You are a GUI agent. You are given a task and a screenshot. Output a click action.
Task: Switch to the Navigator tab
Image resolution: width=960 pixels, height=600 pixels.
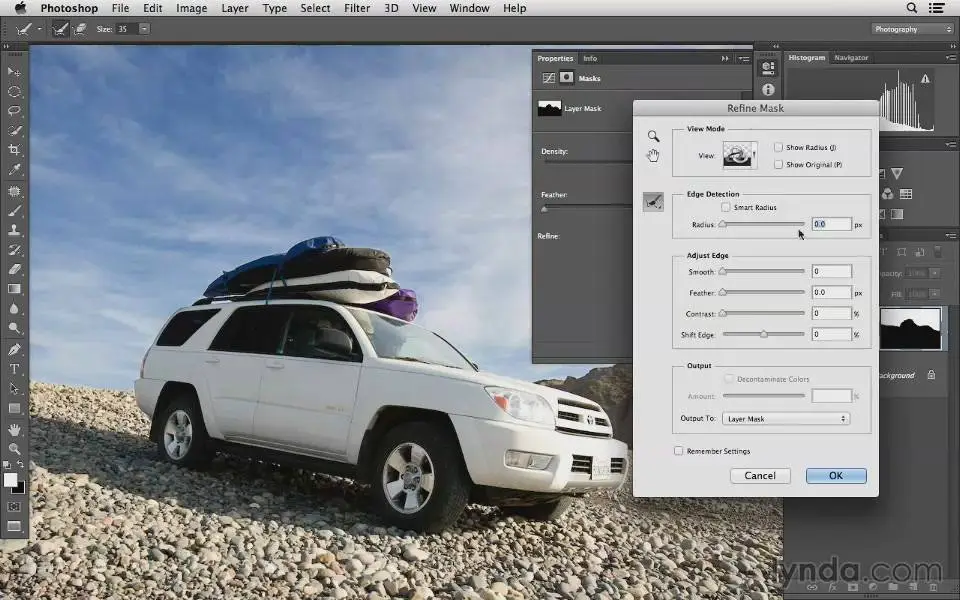(x=851, y=58)
